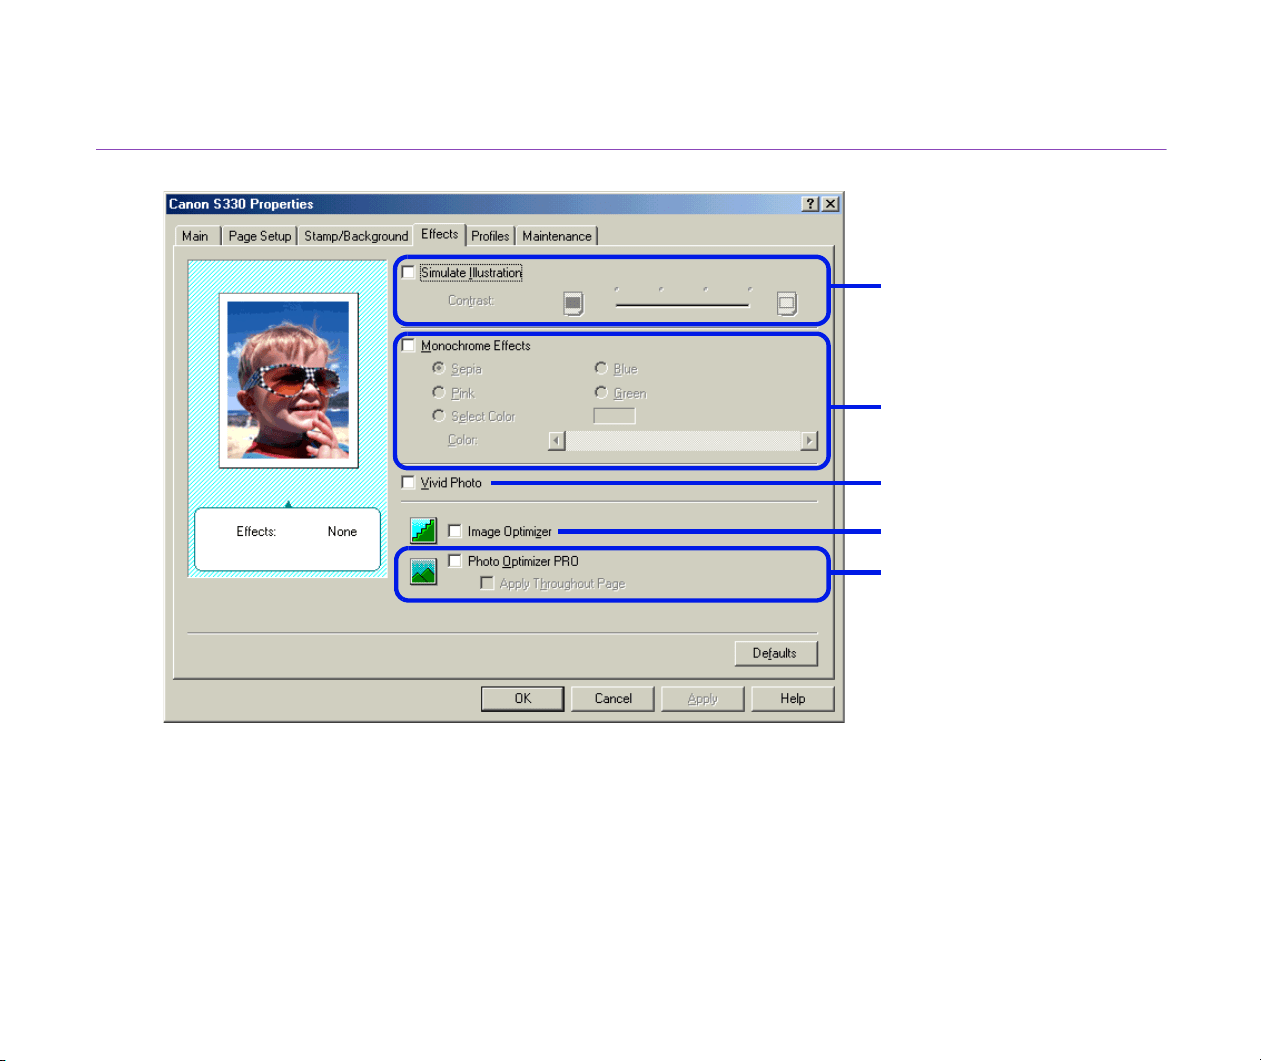Click the Apply button
The width and height of the screenshot is (1261, 1061).
(702, 698)
